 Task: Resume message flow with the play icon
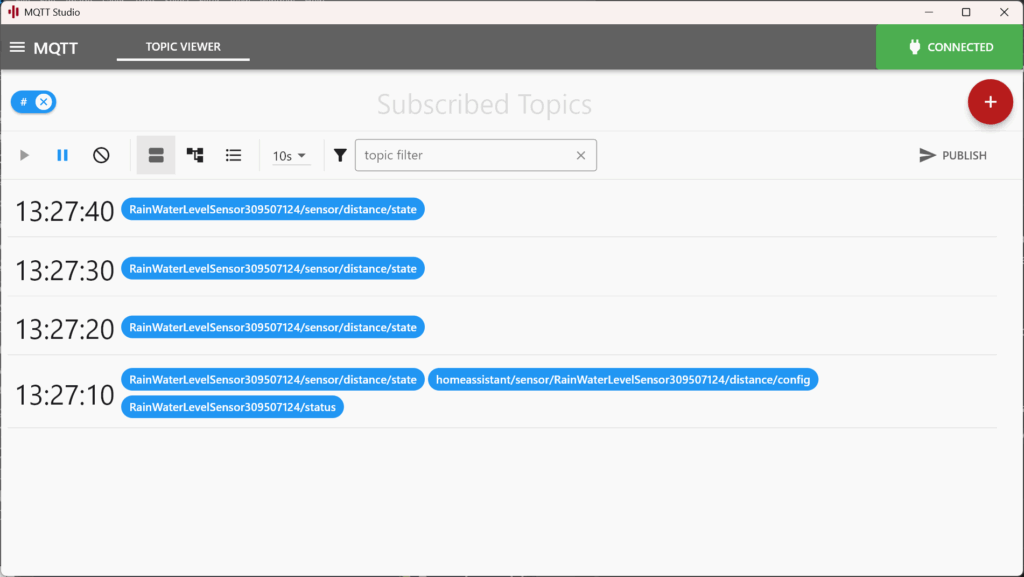pyautogui.click(x=24, y=155)
